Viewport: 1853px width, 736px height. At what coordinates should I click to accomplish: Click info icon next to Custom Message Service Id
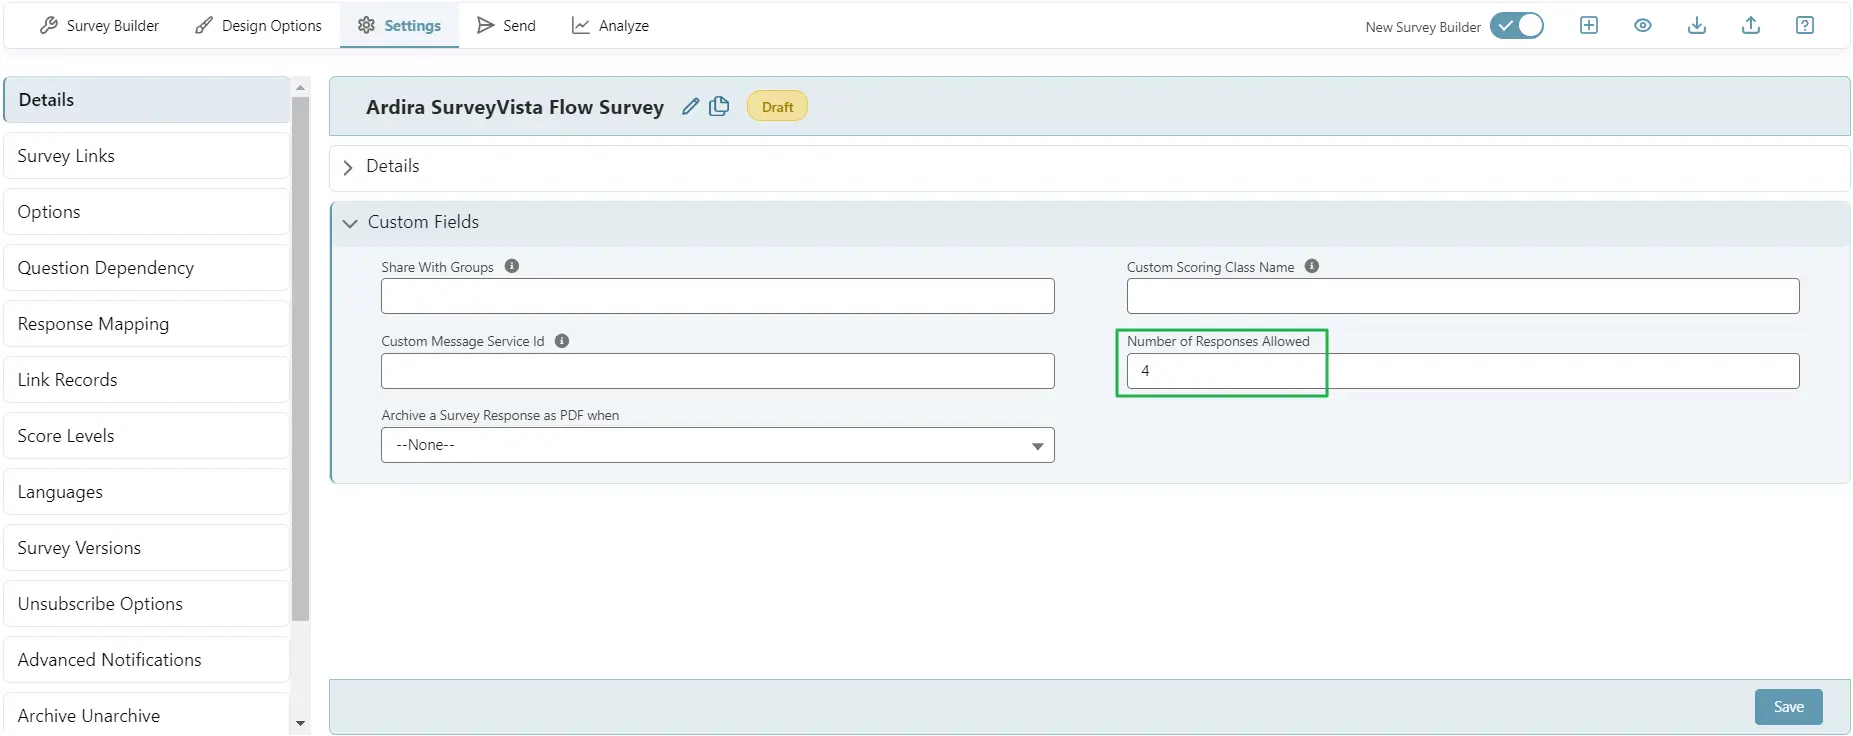coord(562,341)
